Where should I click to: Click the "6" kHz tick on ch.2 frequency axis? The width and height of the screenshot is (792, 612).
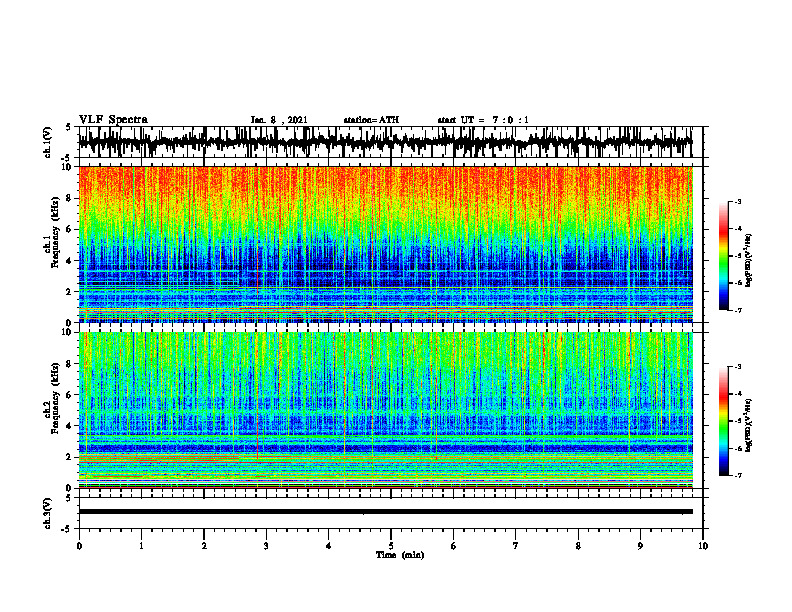pyautogui.click(x=69, y=395)
